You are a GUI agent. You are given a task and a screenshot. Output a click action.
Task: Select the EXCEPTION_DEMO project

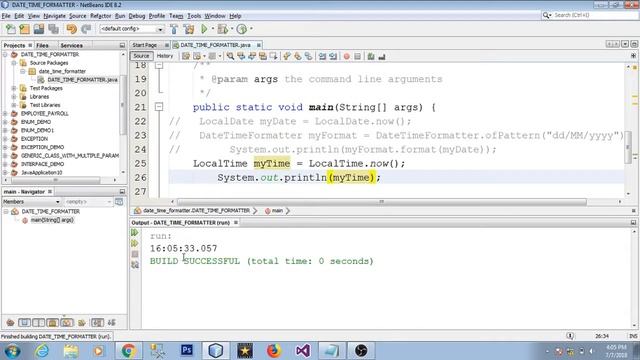click(x=42, y=147)
